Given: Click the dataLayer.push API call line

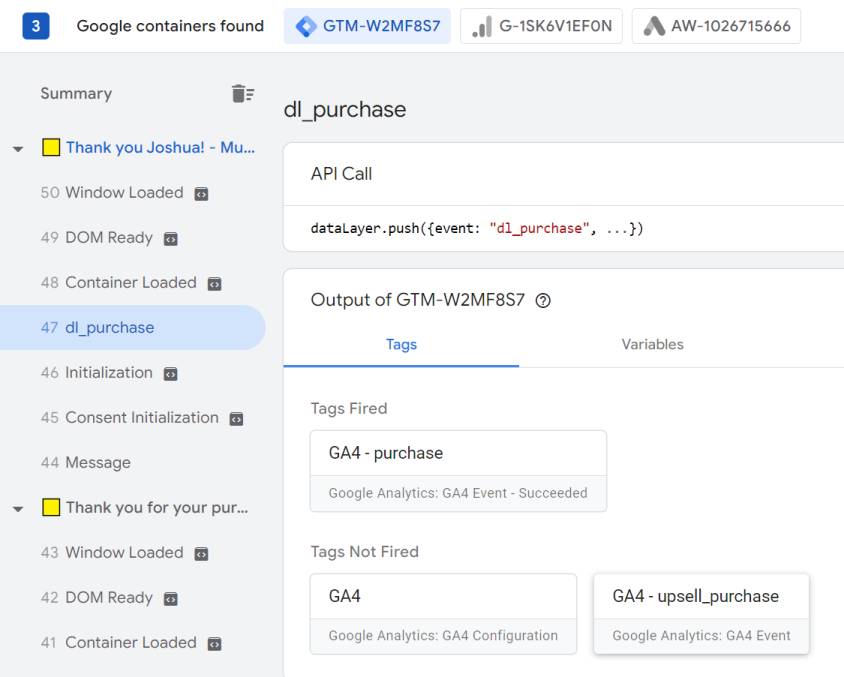Looking at the screenshot, I should [x=477, y=228].
